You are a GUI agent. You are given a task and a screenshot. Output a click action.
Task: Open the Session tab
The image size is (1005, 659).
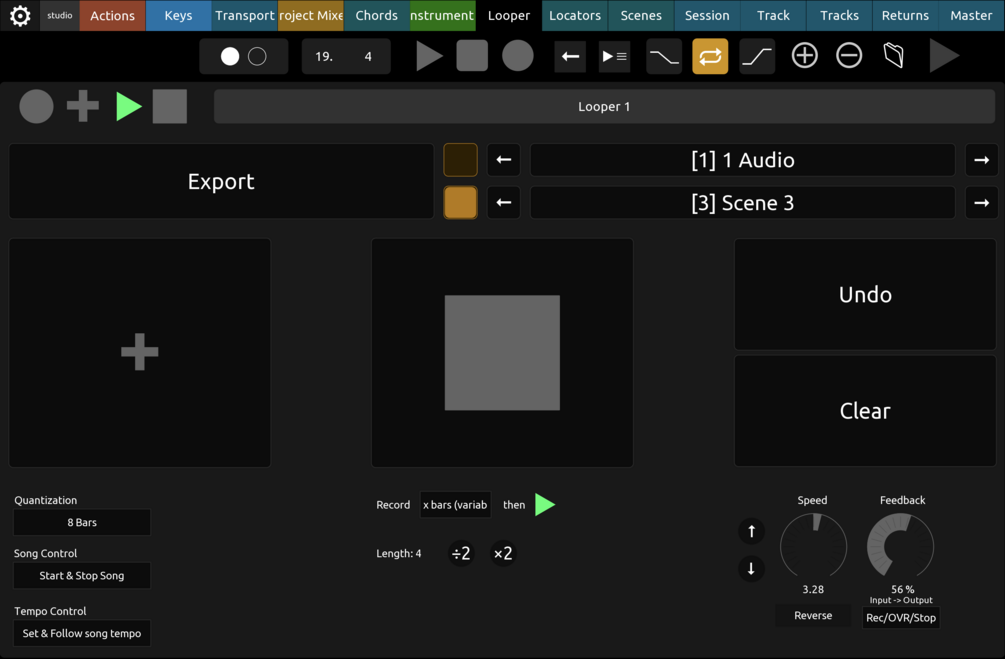tap(707, 15)
